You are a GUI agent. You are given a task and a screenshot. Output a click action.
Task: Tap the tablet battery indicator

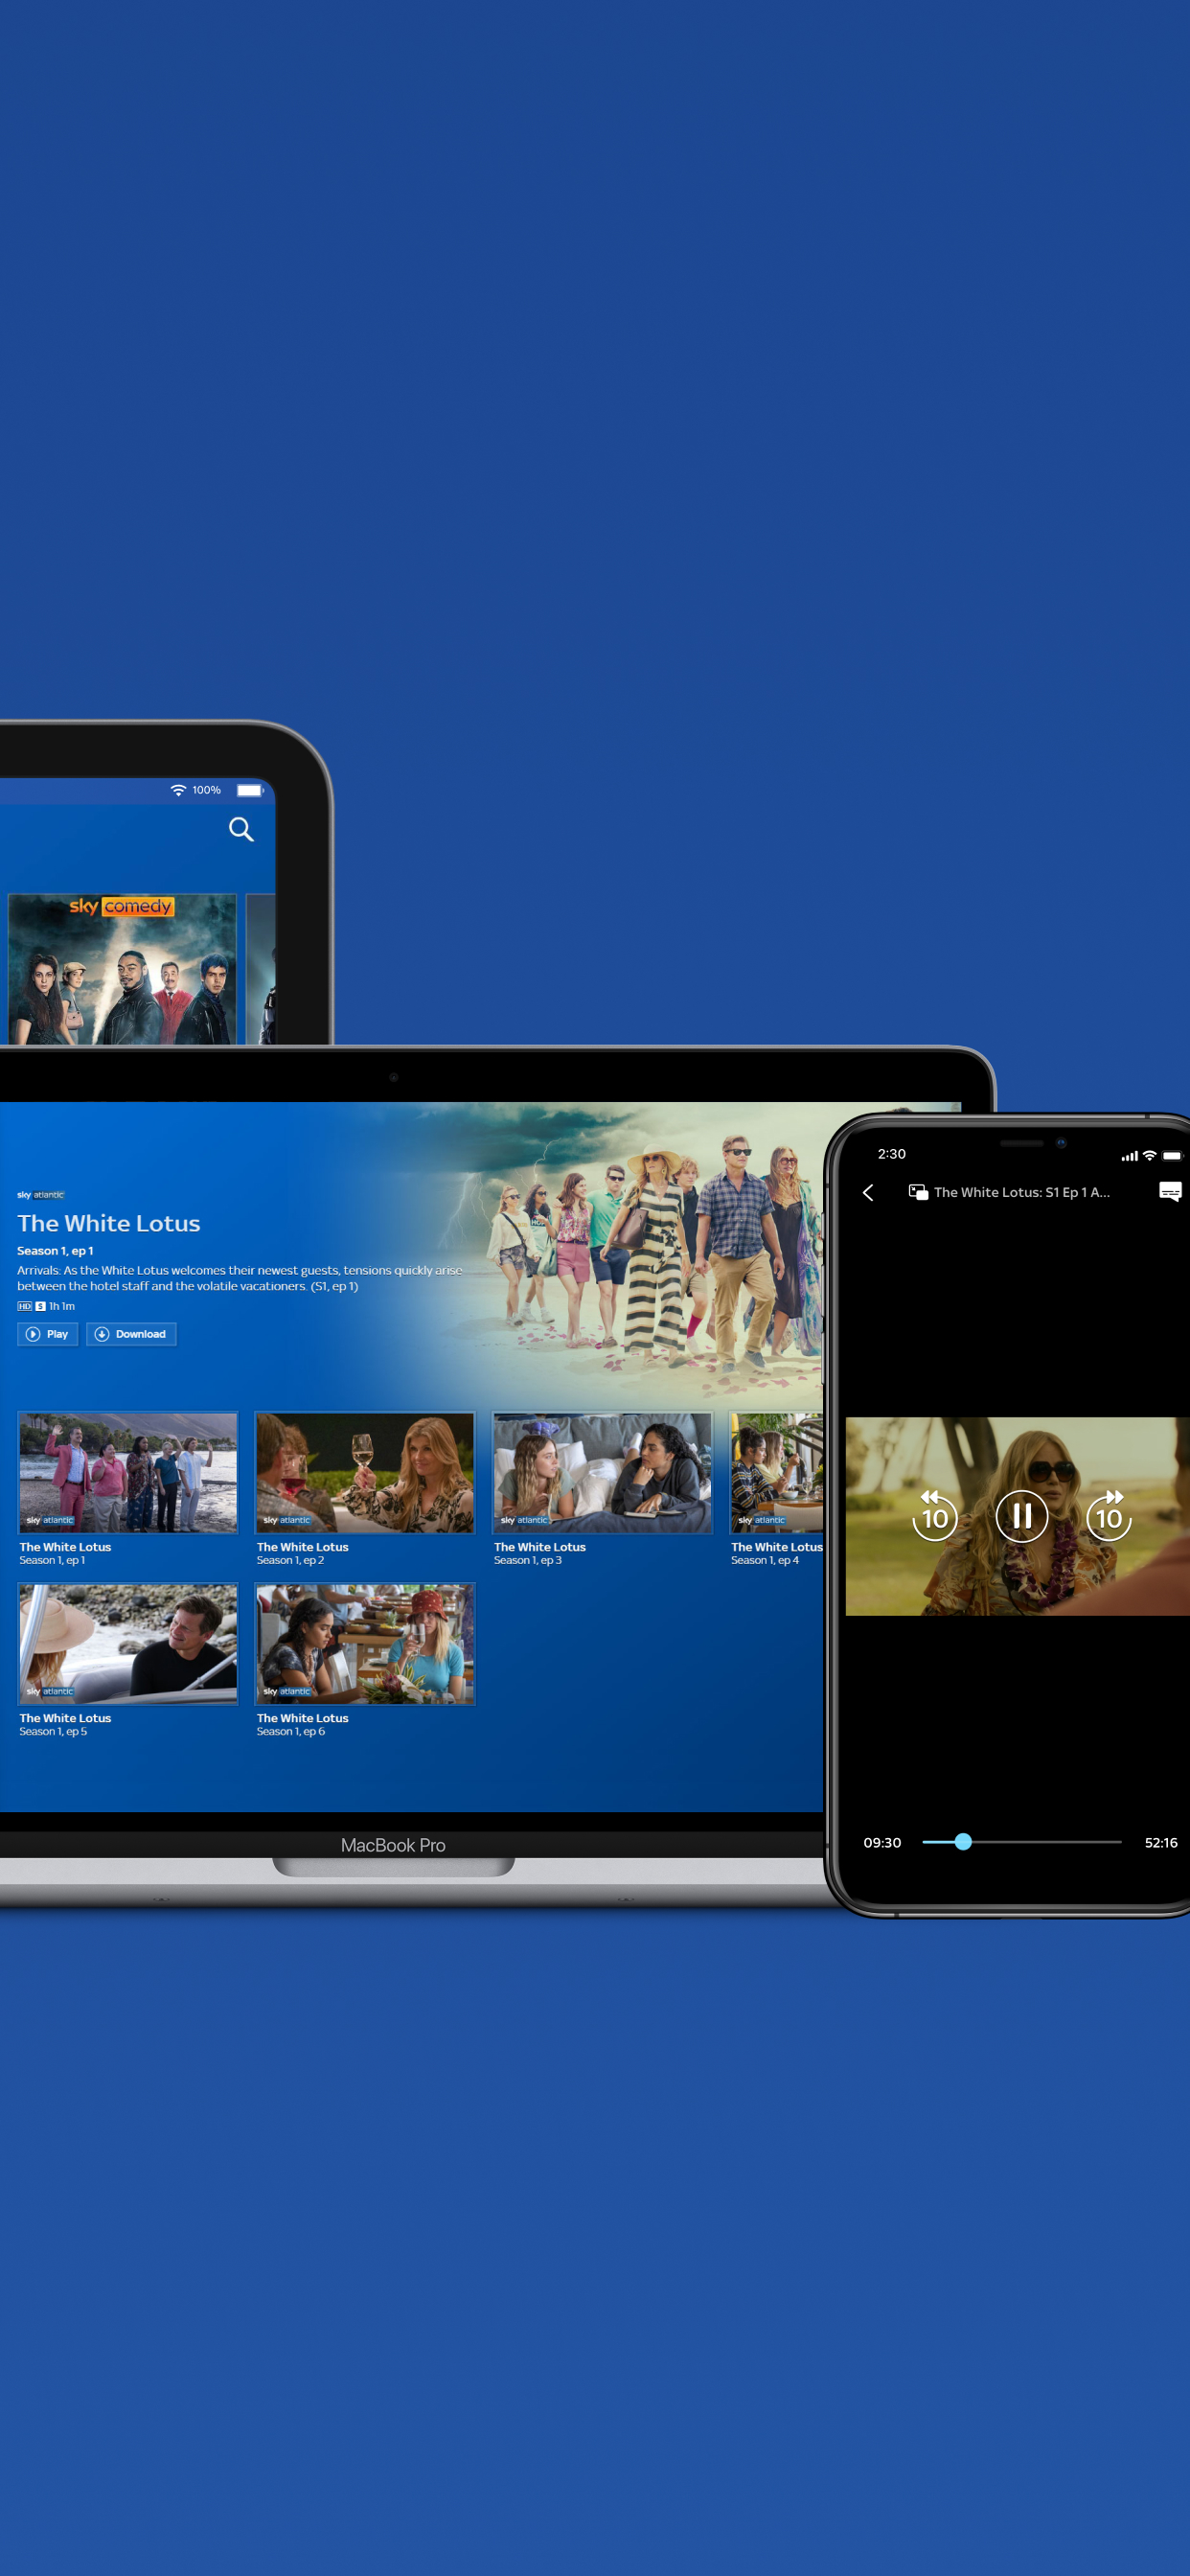pyautogui.click(x=250, y=790)
